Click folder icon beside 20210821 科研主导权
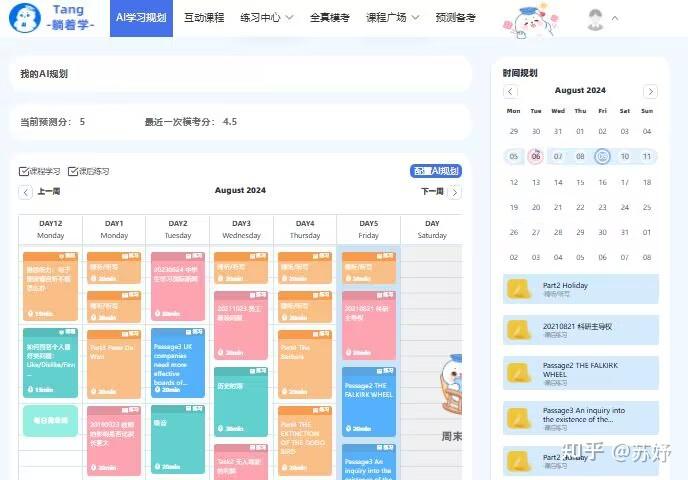 pyautogui.click(x=519, y=330)
